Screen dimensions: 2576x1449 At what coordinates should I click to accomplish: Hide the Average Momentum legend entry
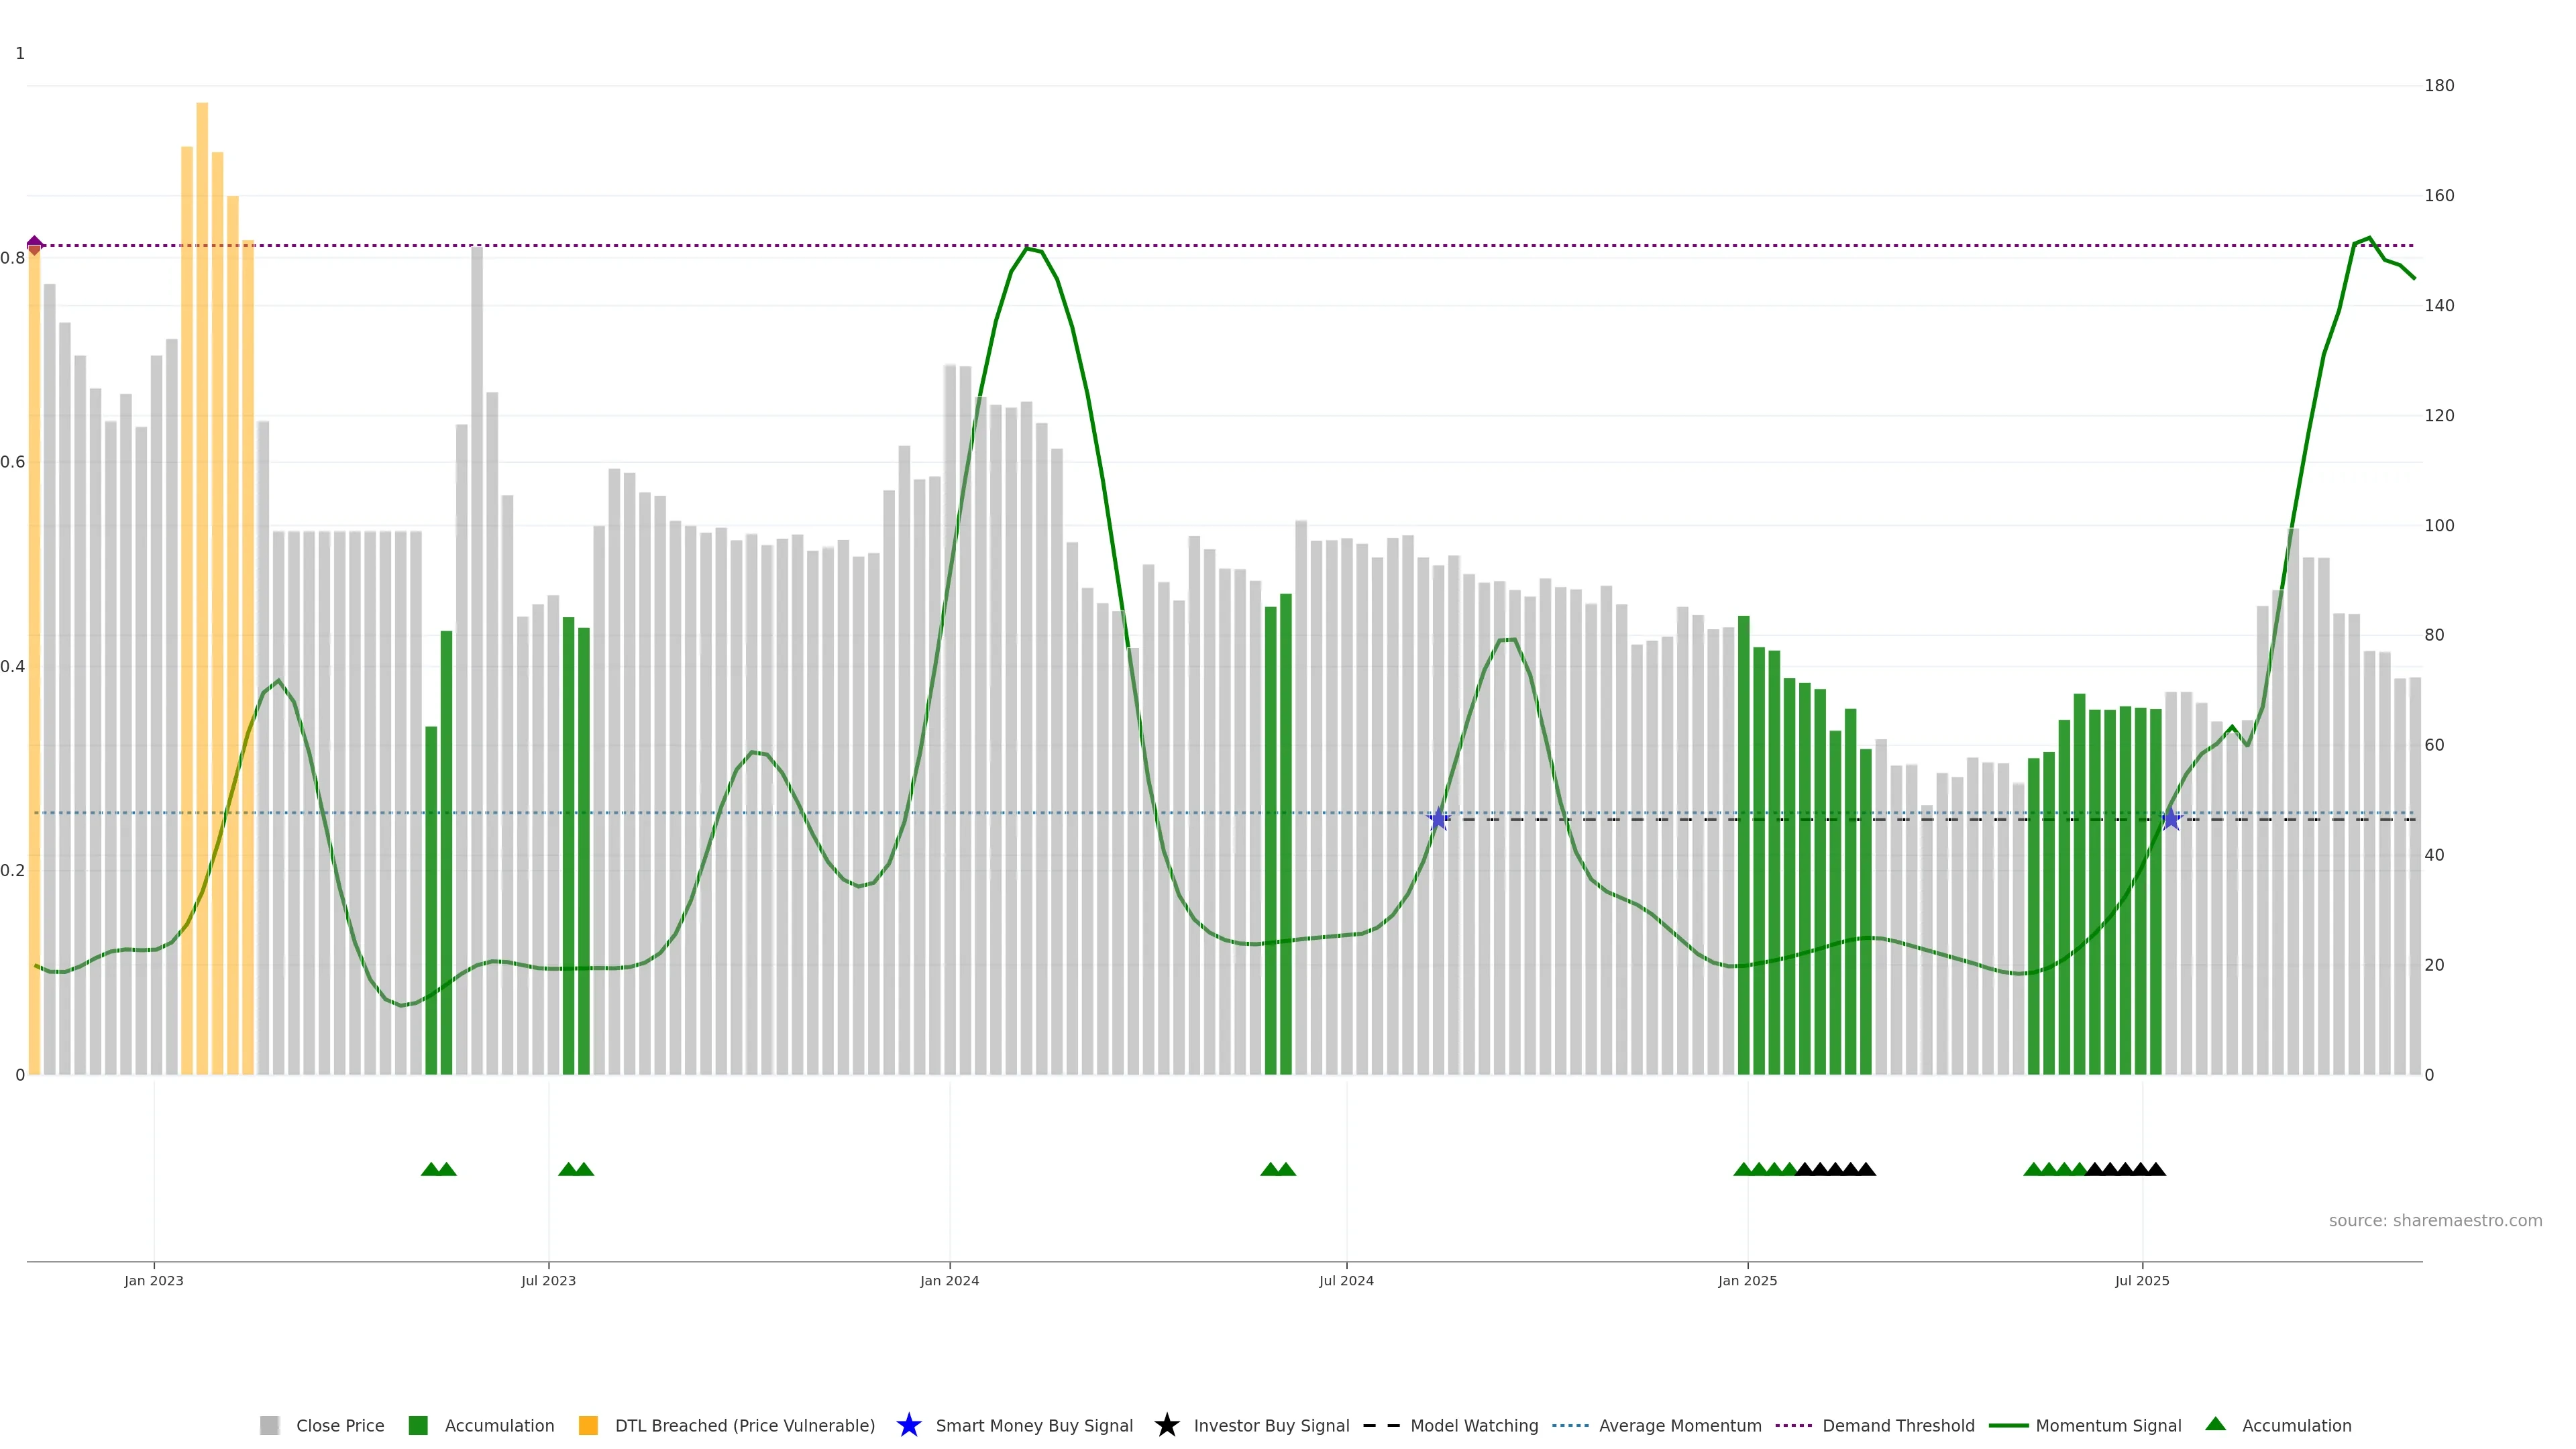(1680, 1426)
